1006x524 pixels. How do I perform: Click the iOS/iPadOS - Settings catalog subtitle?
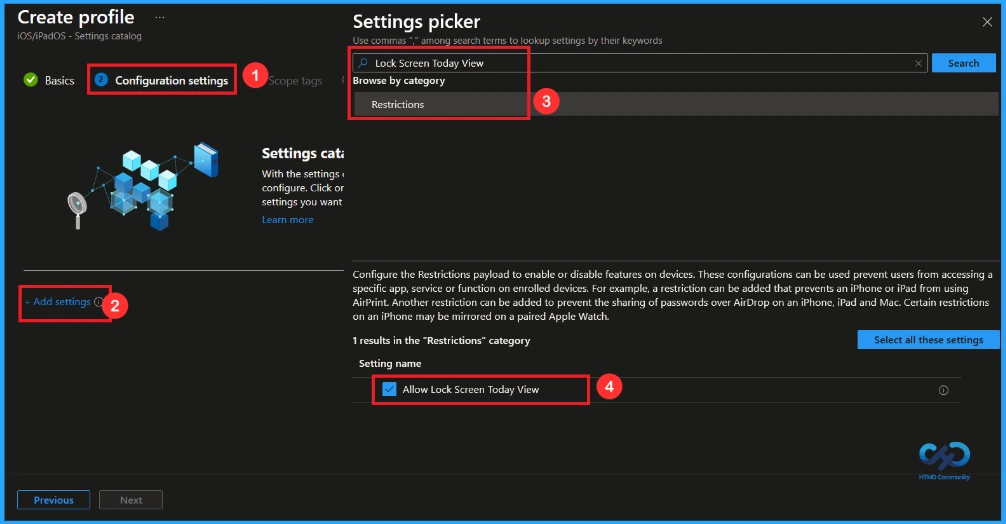point(80,36)
